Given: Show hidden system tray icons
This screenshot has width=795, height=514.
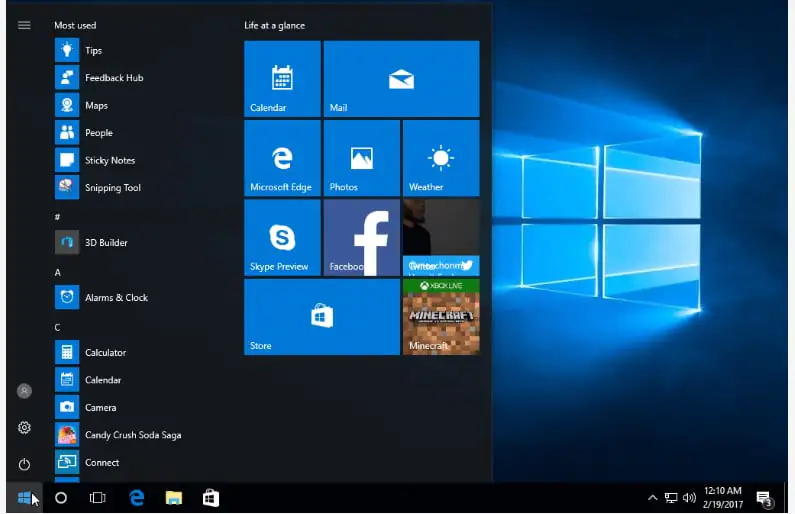Looking at the screenshot, I should tap(653, 497).
